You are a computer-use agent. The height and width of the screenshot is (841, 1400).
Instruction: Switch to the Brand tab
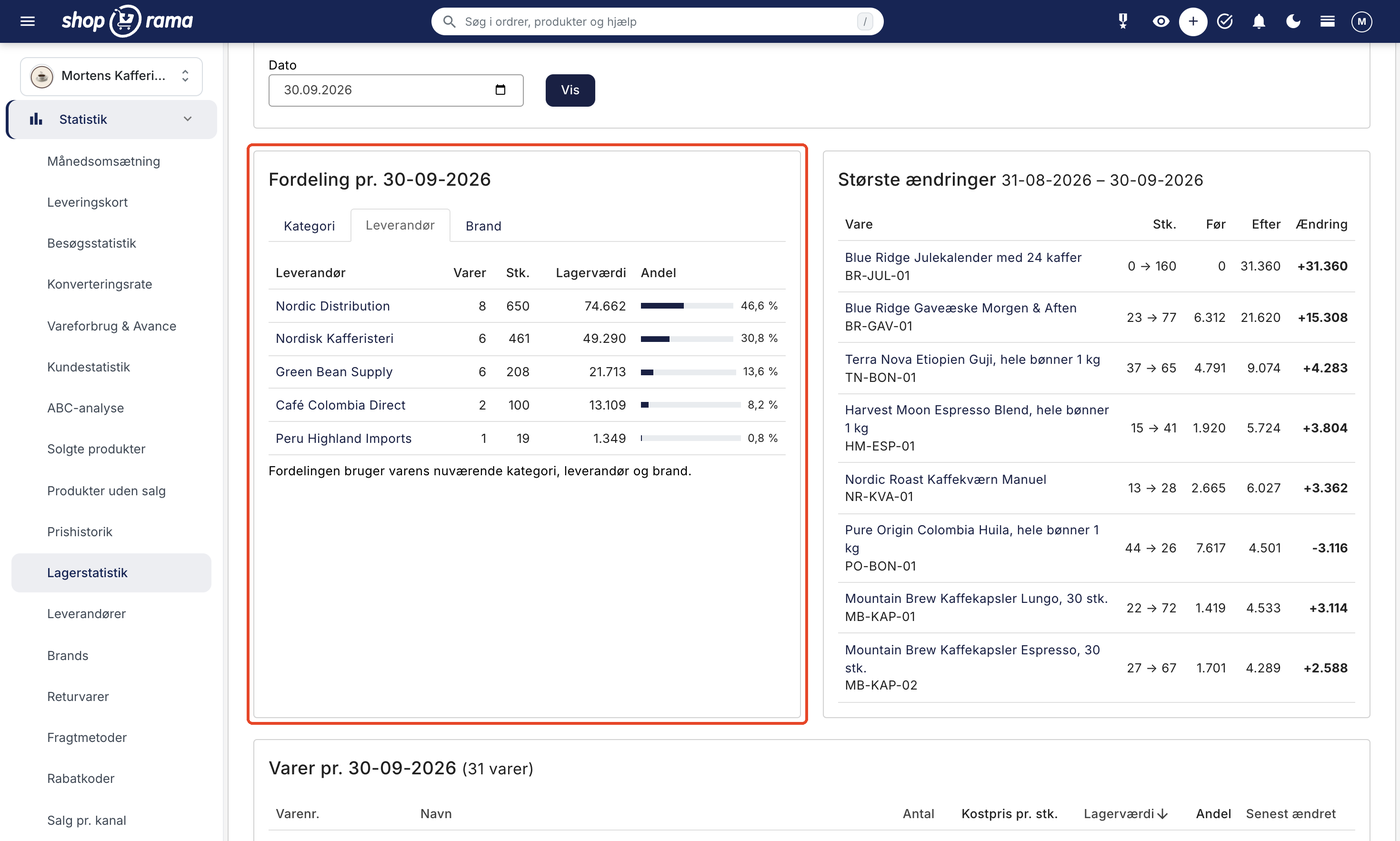tap(483, 226)
